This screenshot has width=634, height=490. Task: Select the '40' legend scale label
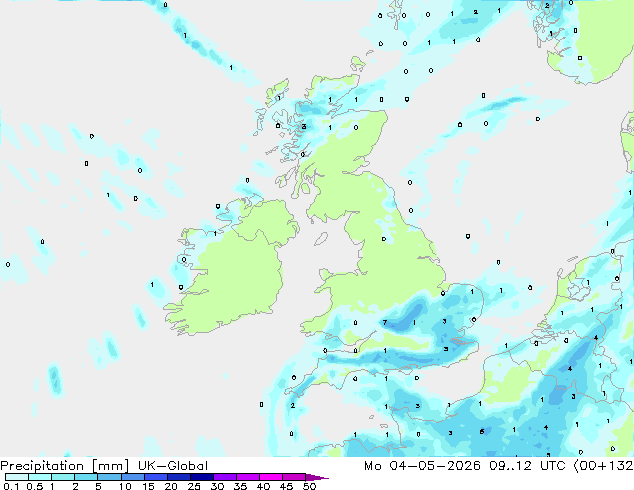pos(263,486)
